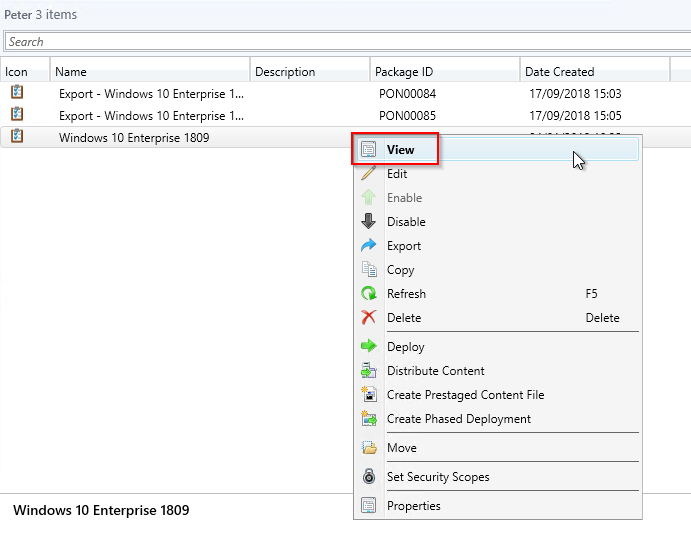
Task: Select Create Prestaged Content File
Action: click(465, 395)
